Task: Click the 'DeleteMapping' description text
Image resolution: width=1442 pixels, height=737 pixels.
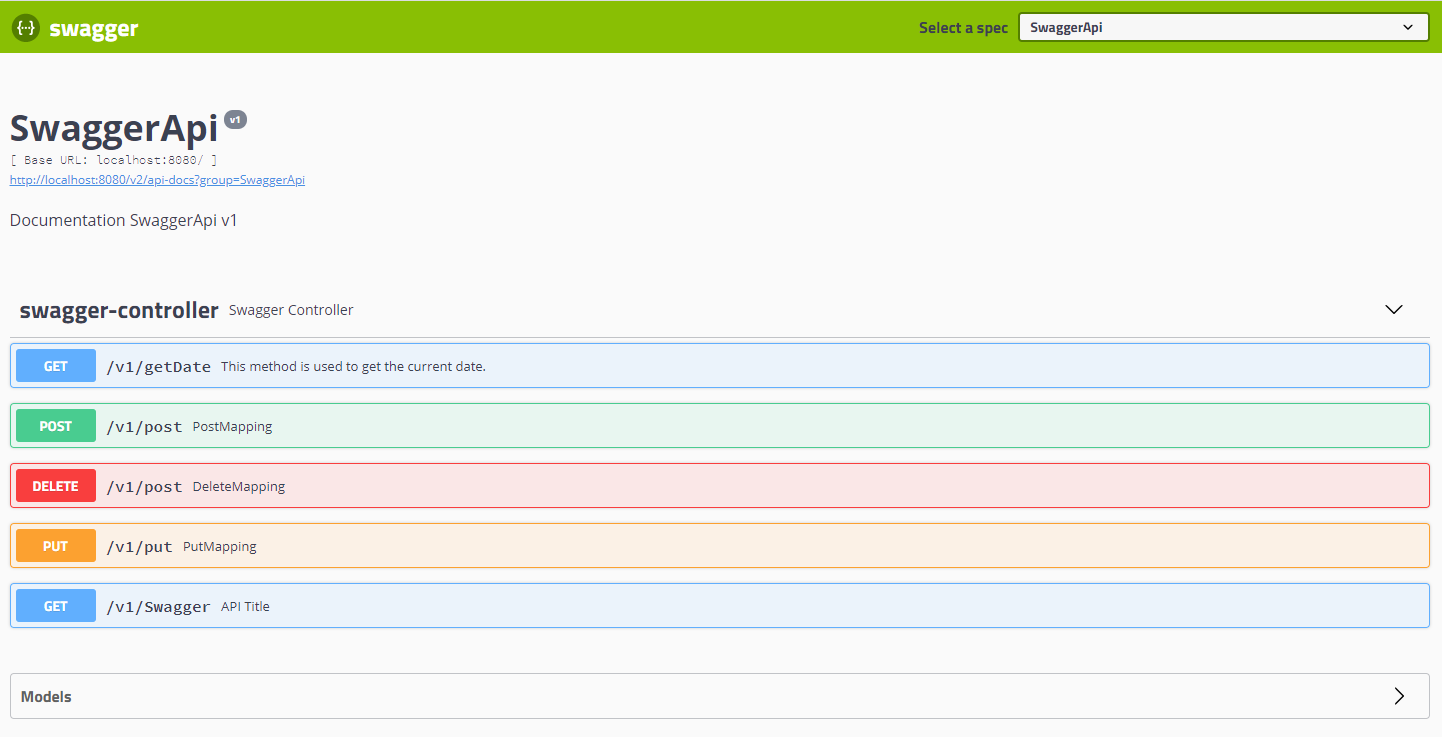Action: pyautogui.click(x=239, y=487)
